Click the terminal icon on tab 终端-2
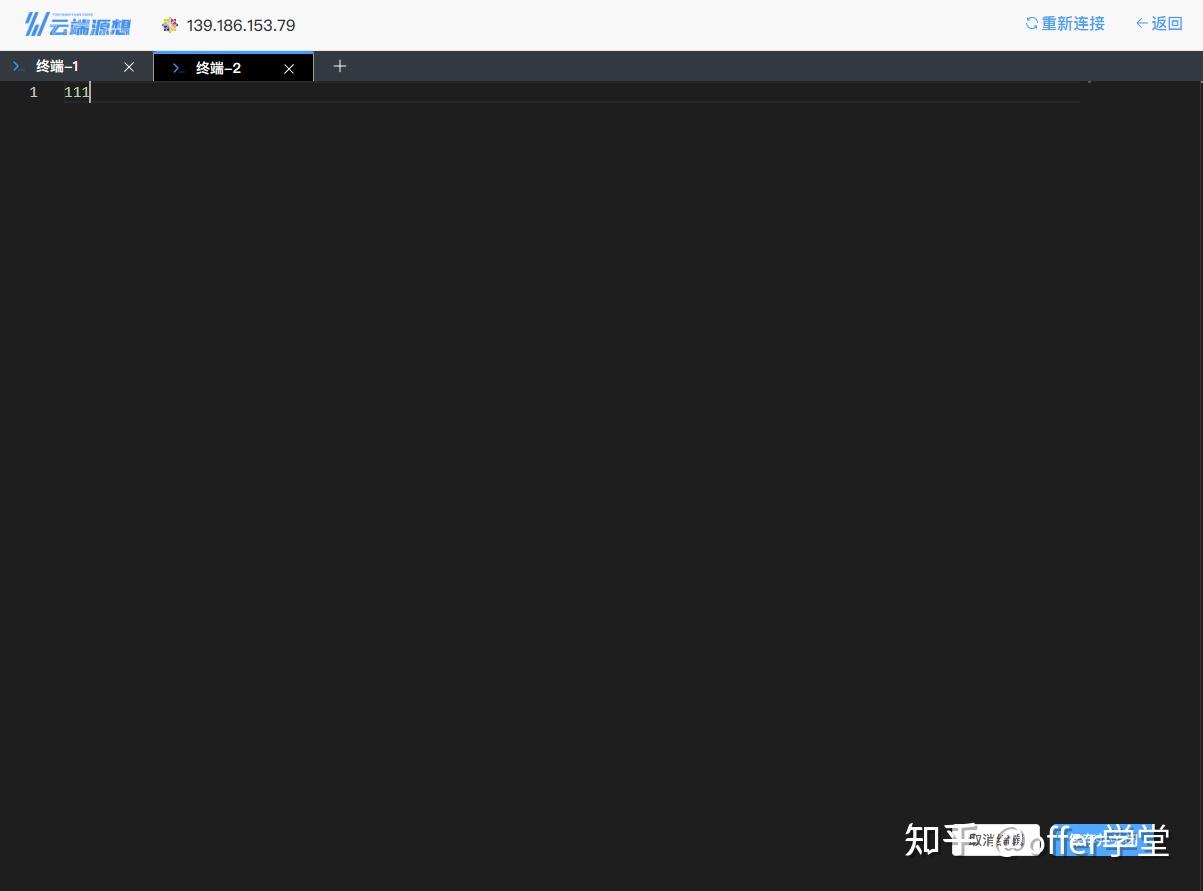Screen dimensions: 1203x891 pyautogui.click(x=177, y=68)
